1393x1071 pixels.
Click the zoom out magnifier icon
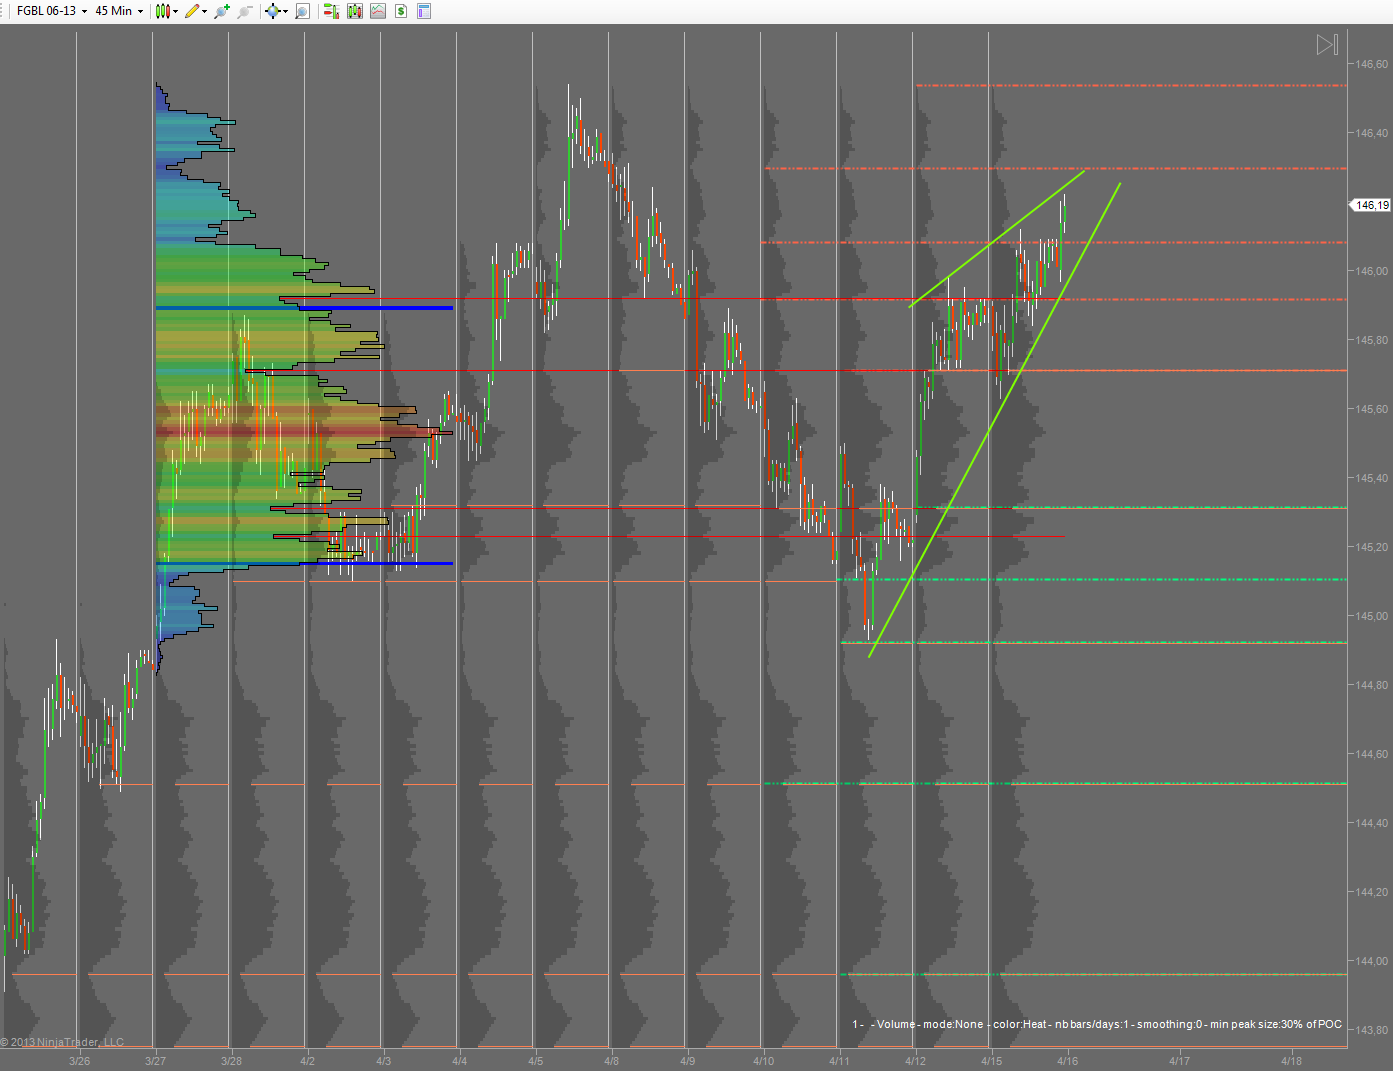tap(245, 11)
